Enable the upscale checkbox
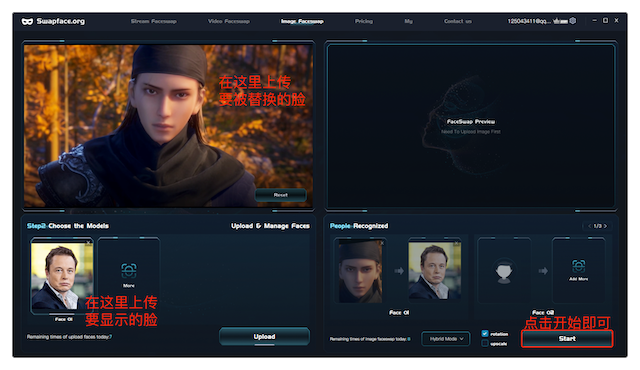The width and height of the screenshot is (640, 370). coord(485,343)
